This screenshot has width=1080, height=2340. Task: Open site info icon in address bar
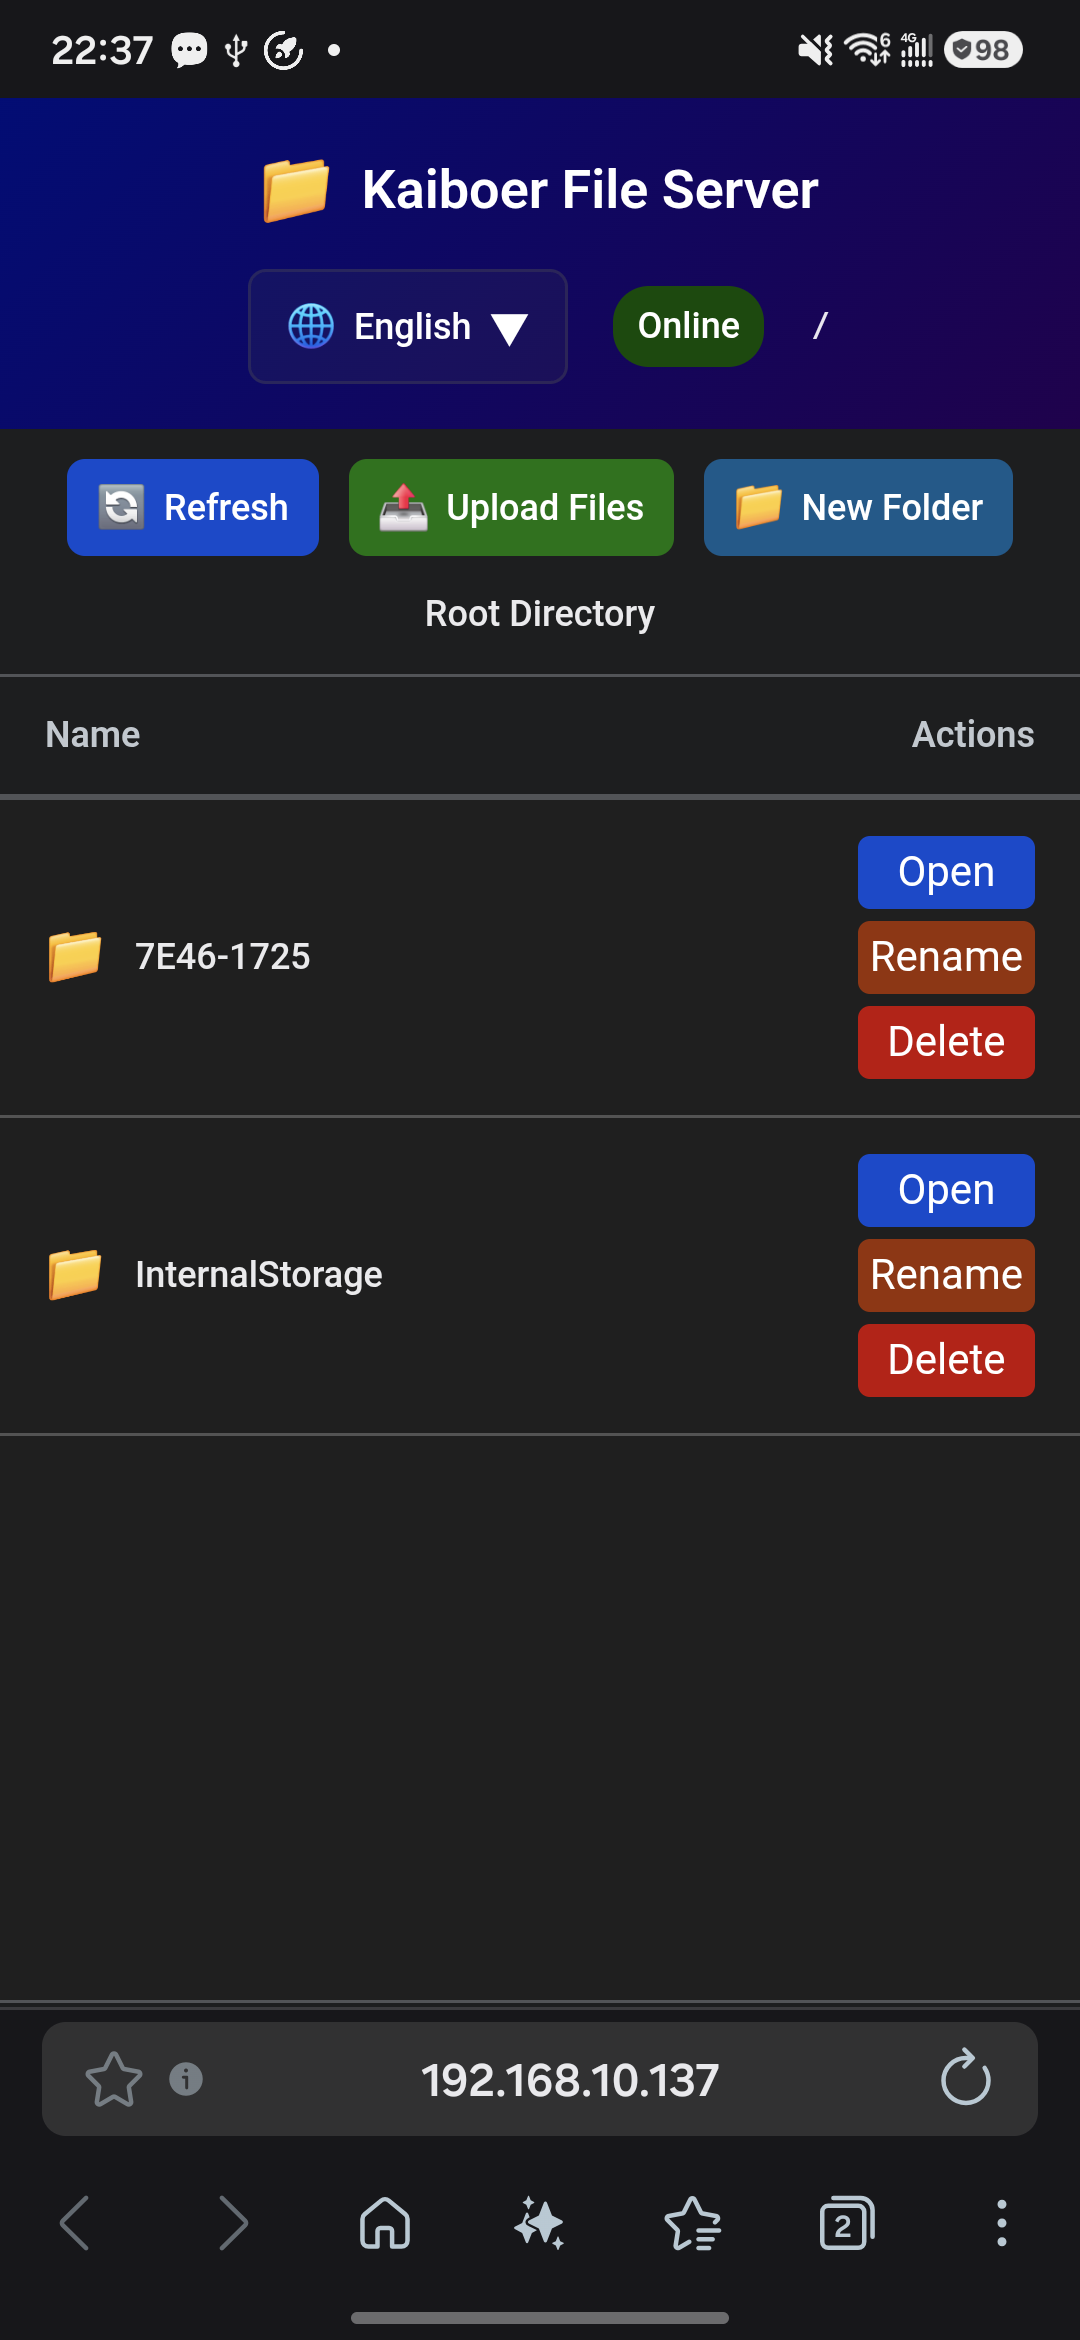pyautogui.click(x=186, y=2079)
